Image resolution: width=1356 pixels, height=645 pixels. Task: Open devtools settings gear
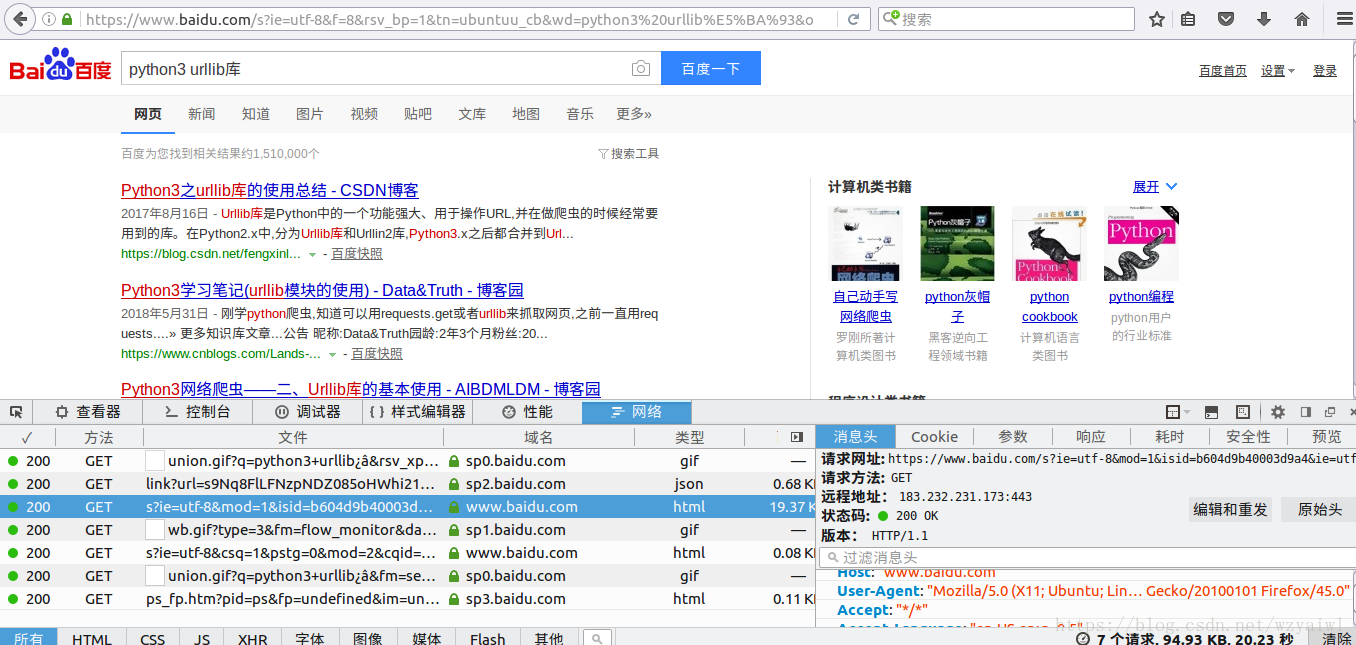pos(1278,412)
